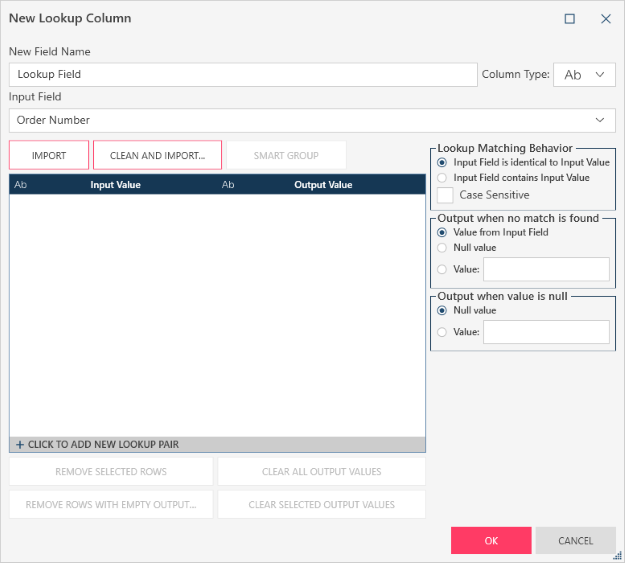This screenshot has height=563, width=625.
Task: Click the Value text box under no match
Action: coord(546,269)
